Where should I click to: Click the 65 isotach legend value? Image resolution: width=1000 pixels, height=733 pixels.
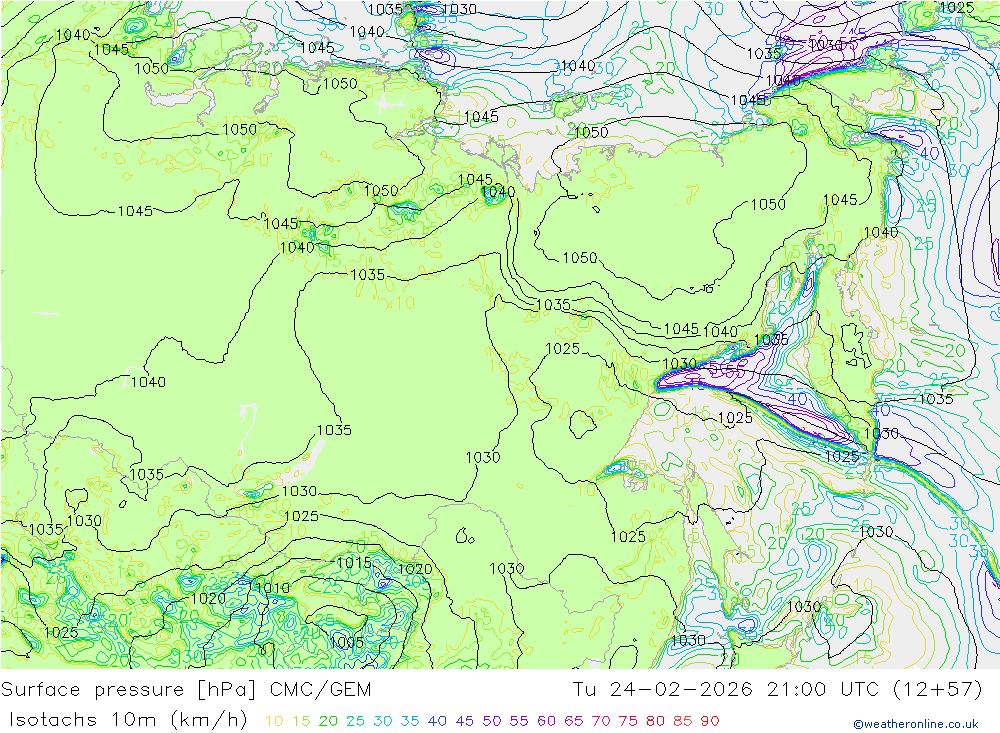[574, 721]
